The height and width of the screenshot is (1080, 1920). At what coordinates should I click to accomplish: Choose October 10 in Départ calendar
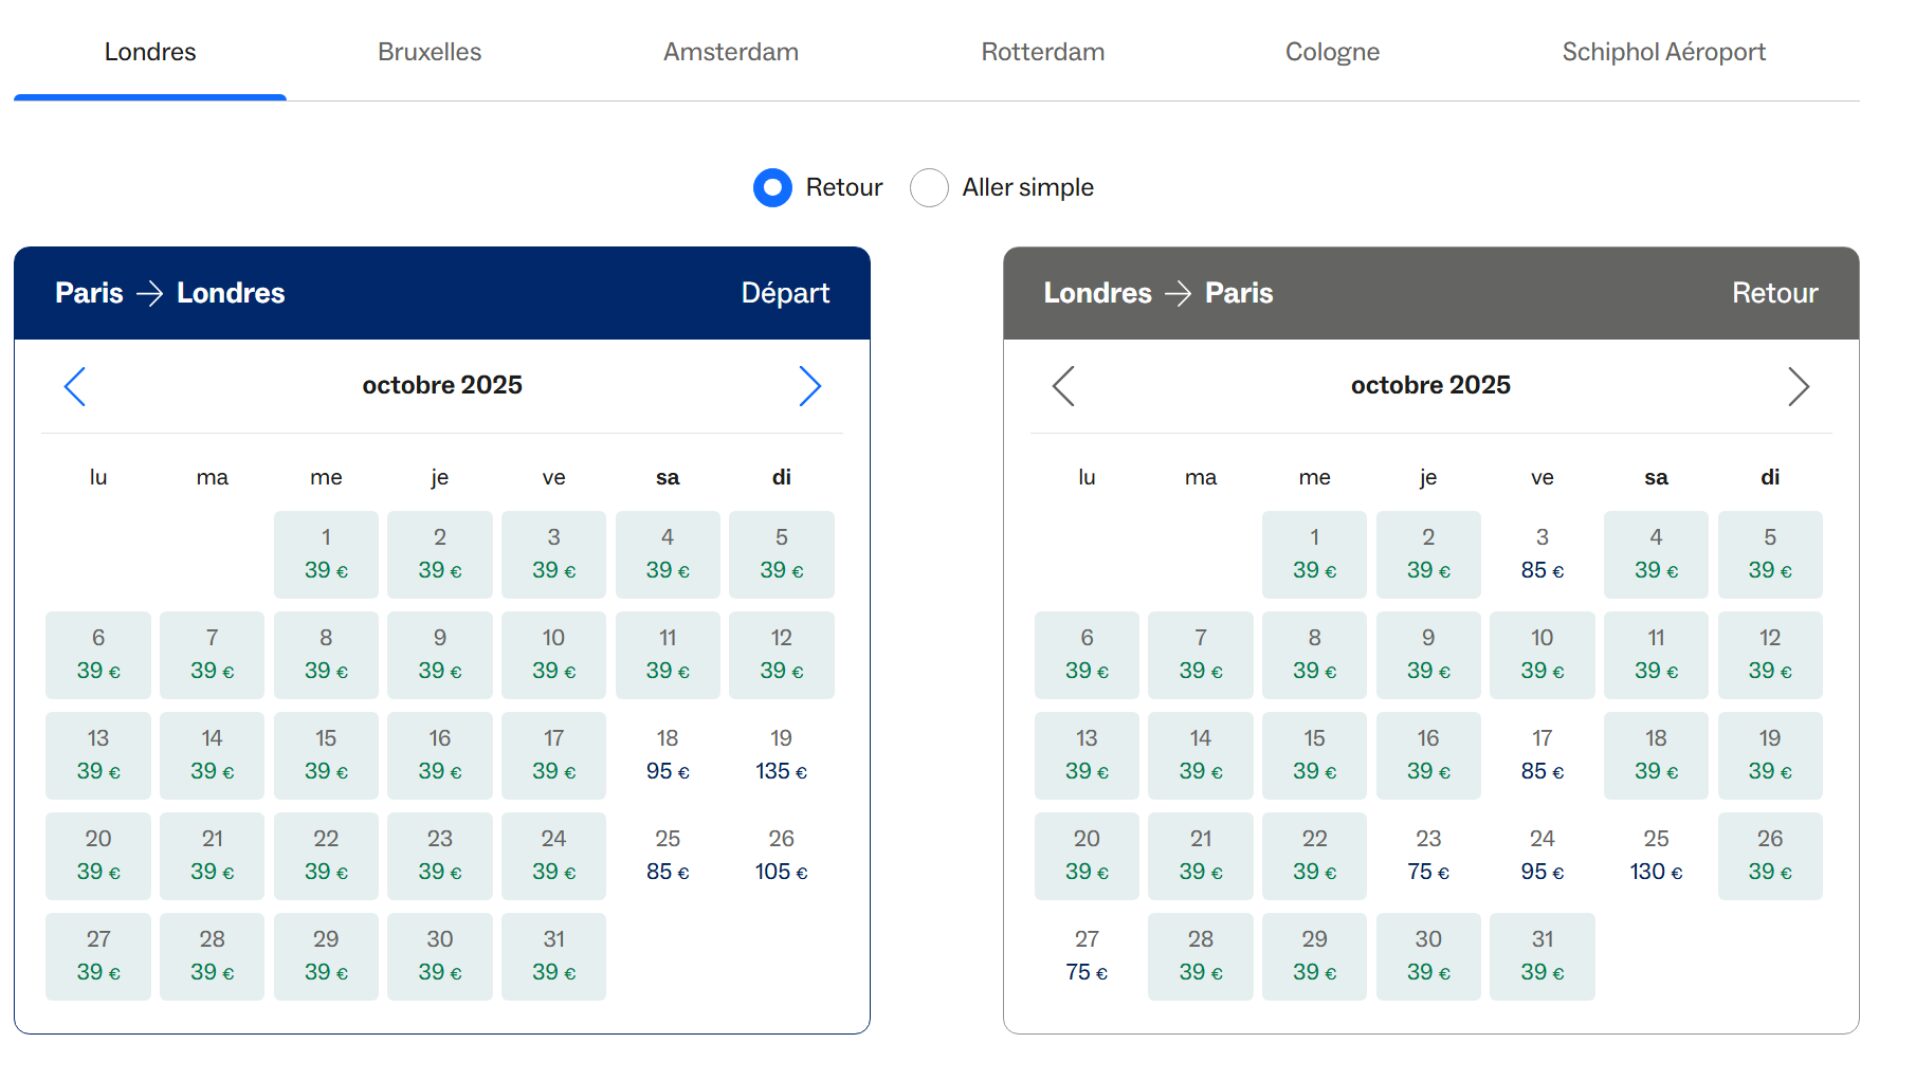coord(554,655)
